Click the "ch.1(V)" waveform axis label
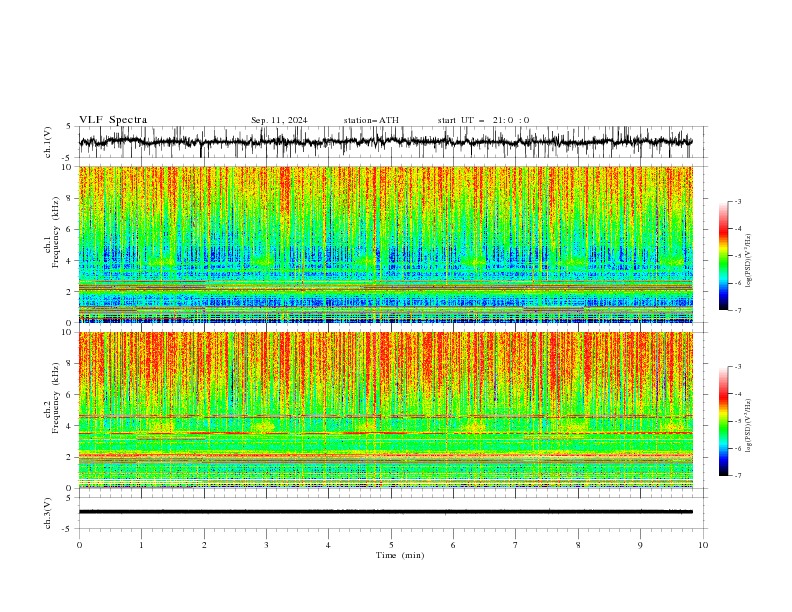Screen dimensions: 792x612 point(48,142)
